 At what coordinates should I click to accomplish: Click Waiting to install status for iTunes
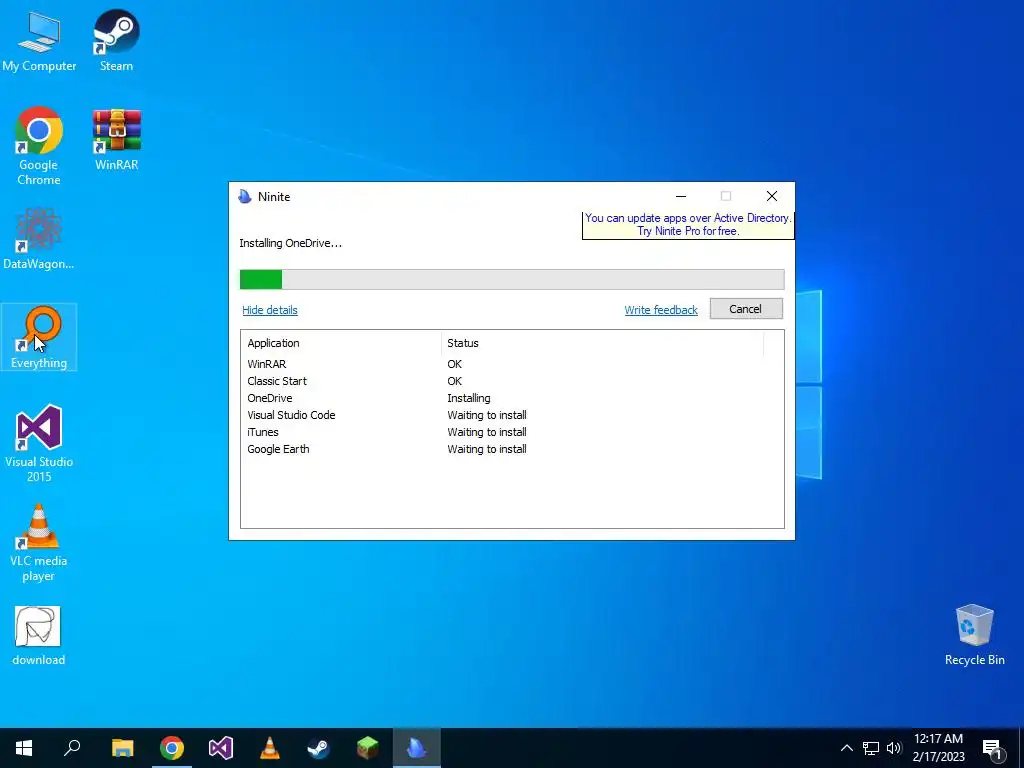point(487,432)
